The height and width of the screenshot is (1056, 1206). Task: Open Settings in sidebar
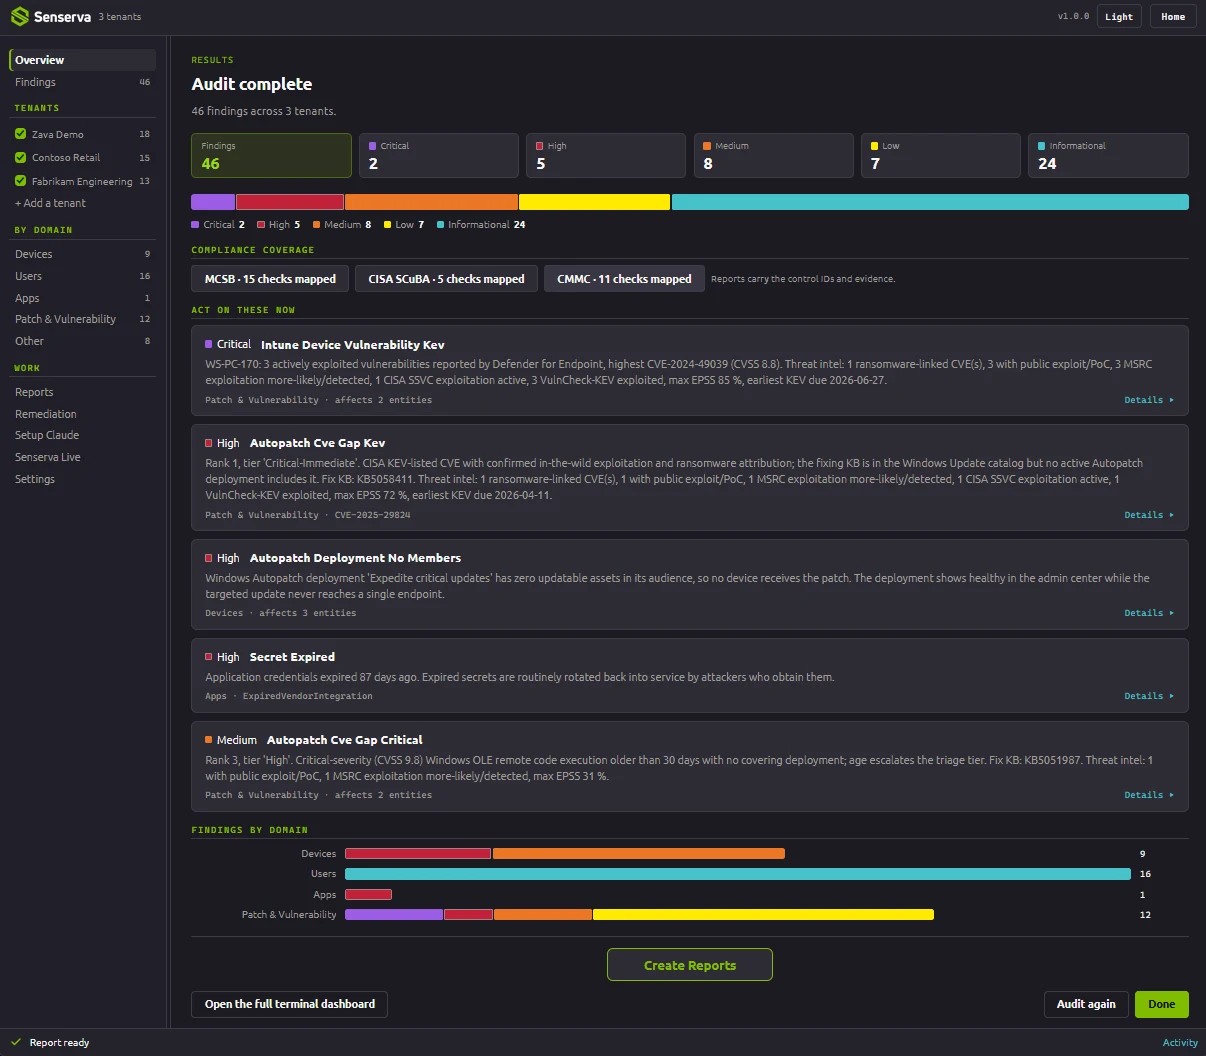point(83,479)
